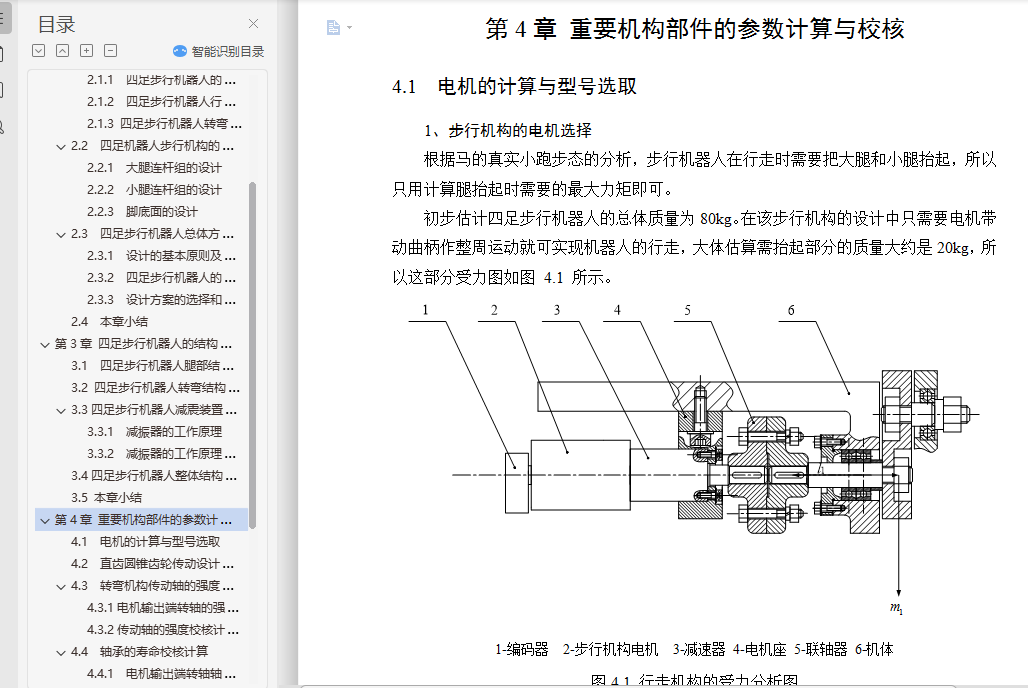Viewport: 1028px width, 688px height.
Task: Collapse 第 4 章 outline node
Action: (45, 520)
